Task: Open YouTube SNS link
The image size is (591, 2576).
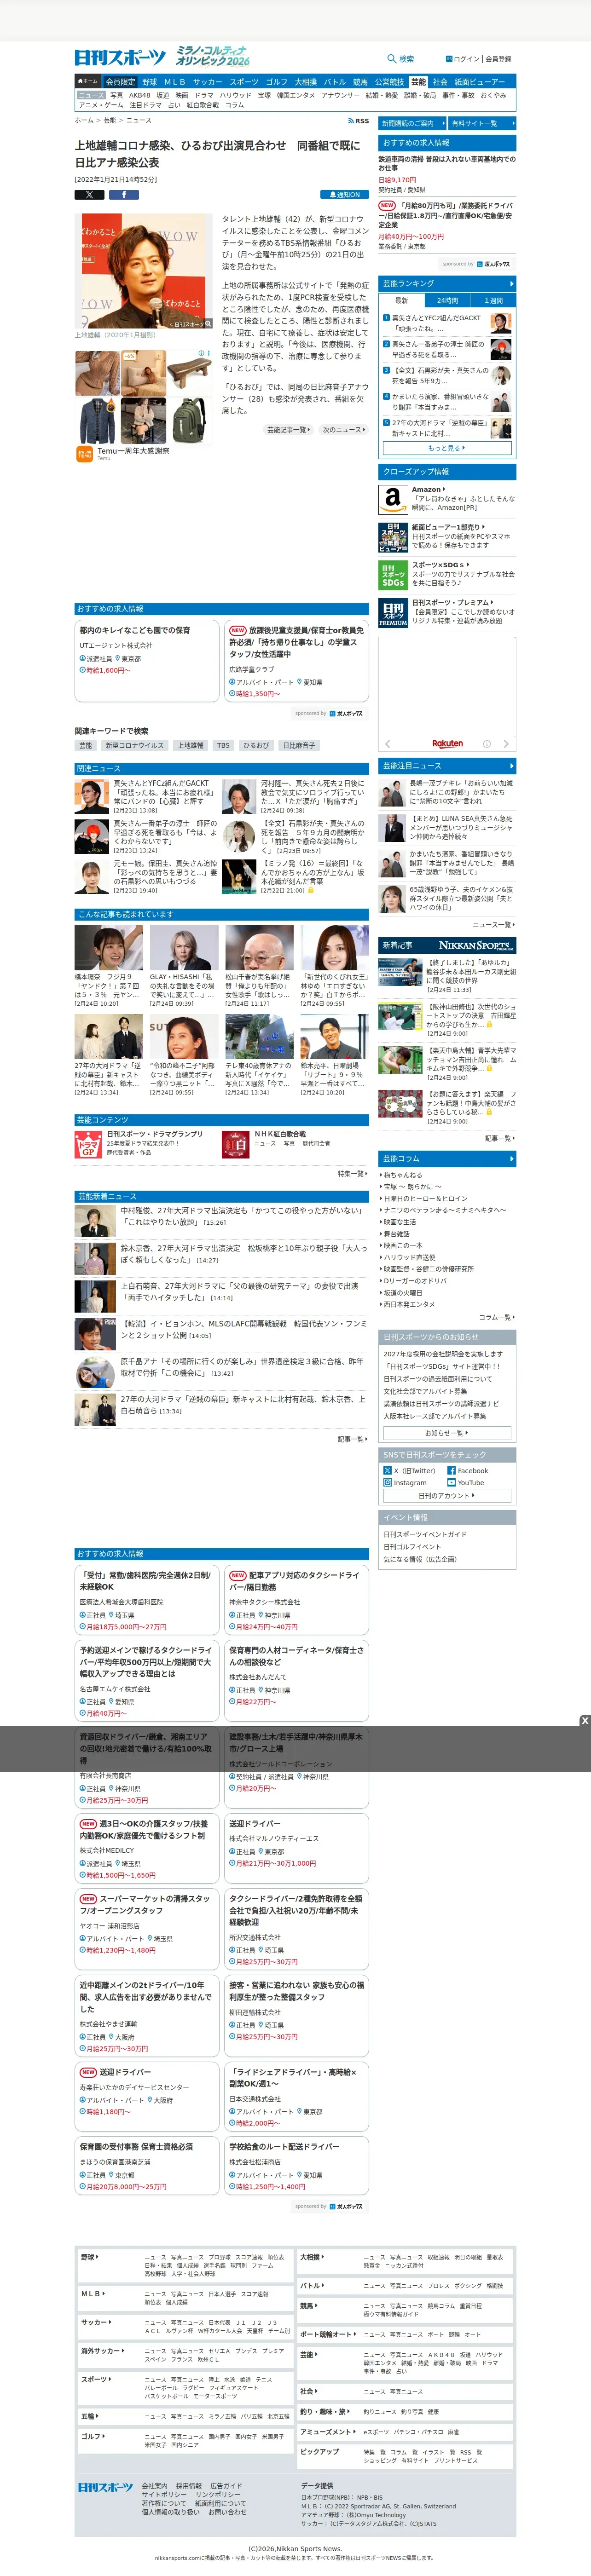Action: click(466, 1483)
